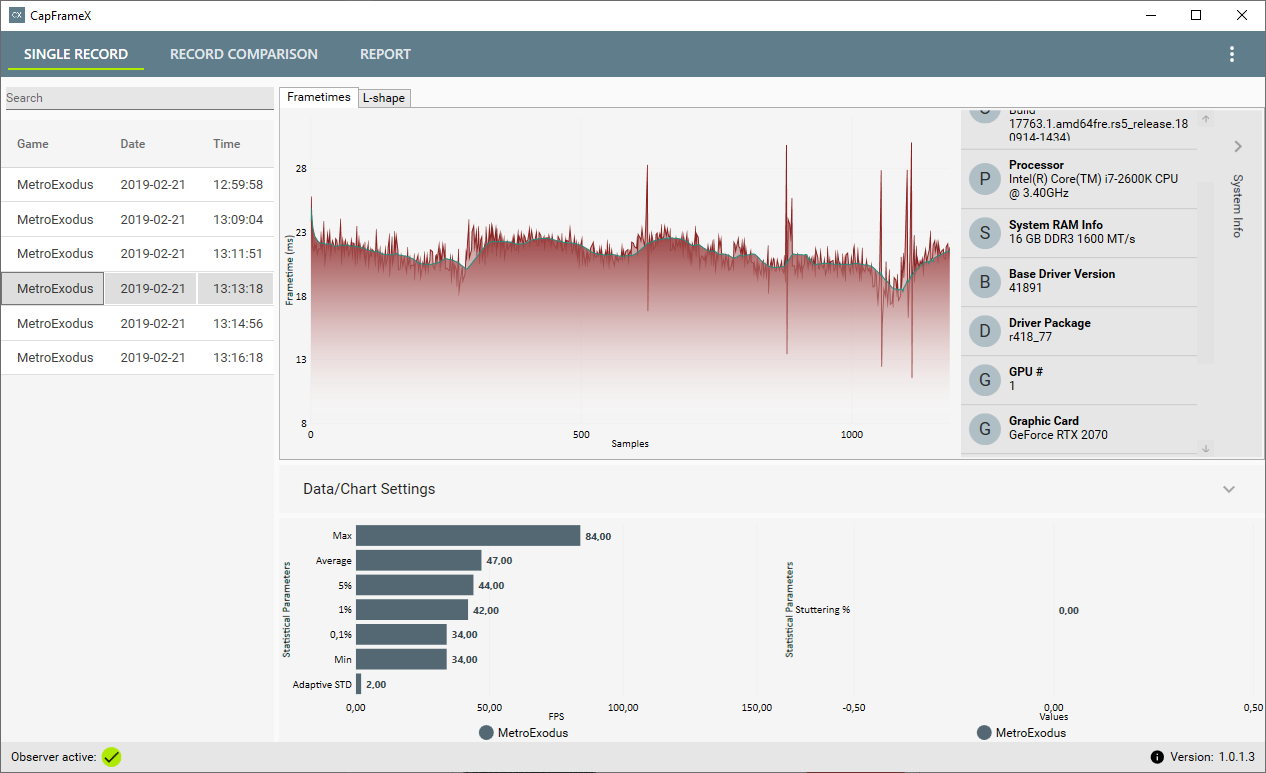
Task: Click the stuttering chart MetroExodus legend dot
Action: (984, 733)
